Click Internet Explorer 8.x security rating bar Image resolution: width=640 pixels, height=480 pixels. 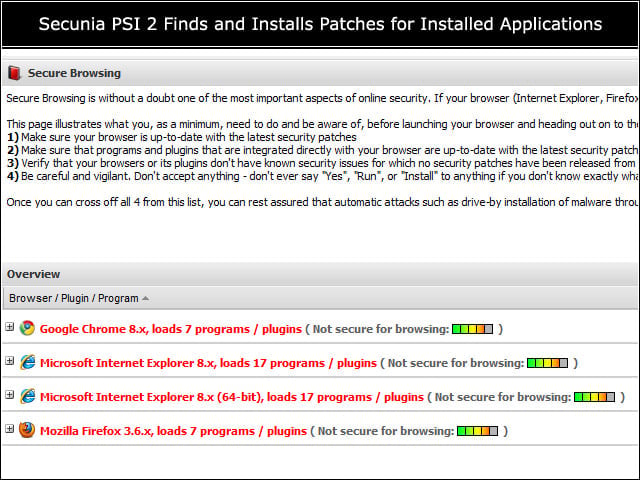(x=547, y=363)
